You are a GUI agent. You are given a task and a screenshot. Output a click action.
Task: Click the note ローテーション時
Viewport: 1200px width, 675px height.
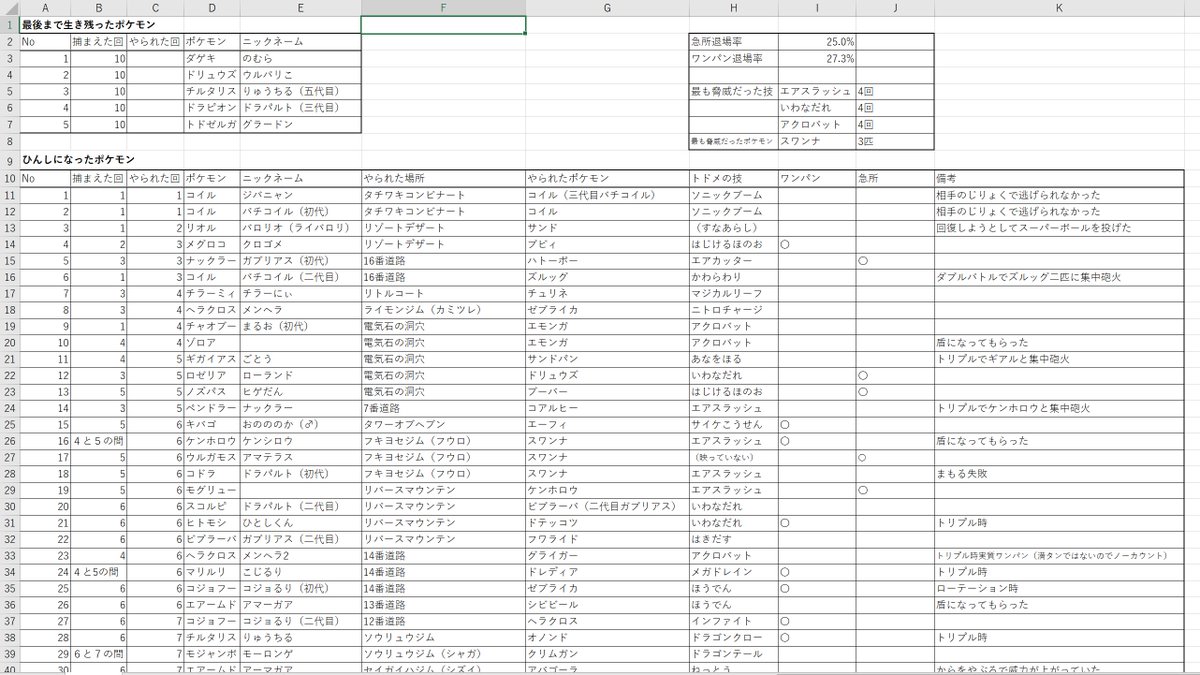coord(1059,589)
